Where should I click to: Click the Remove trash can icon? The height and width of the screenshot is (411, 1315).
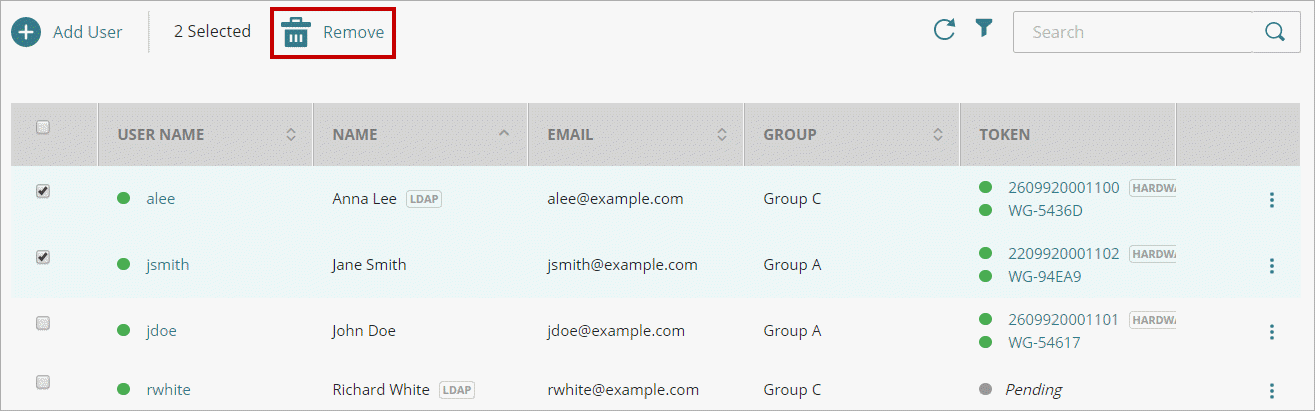[296, 32]
